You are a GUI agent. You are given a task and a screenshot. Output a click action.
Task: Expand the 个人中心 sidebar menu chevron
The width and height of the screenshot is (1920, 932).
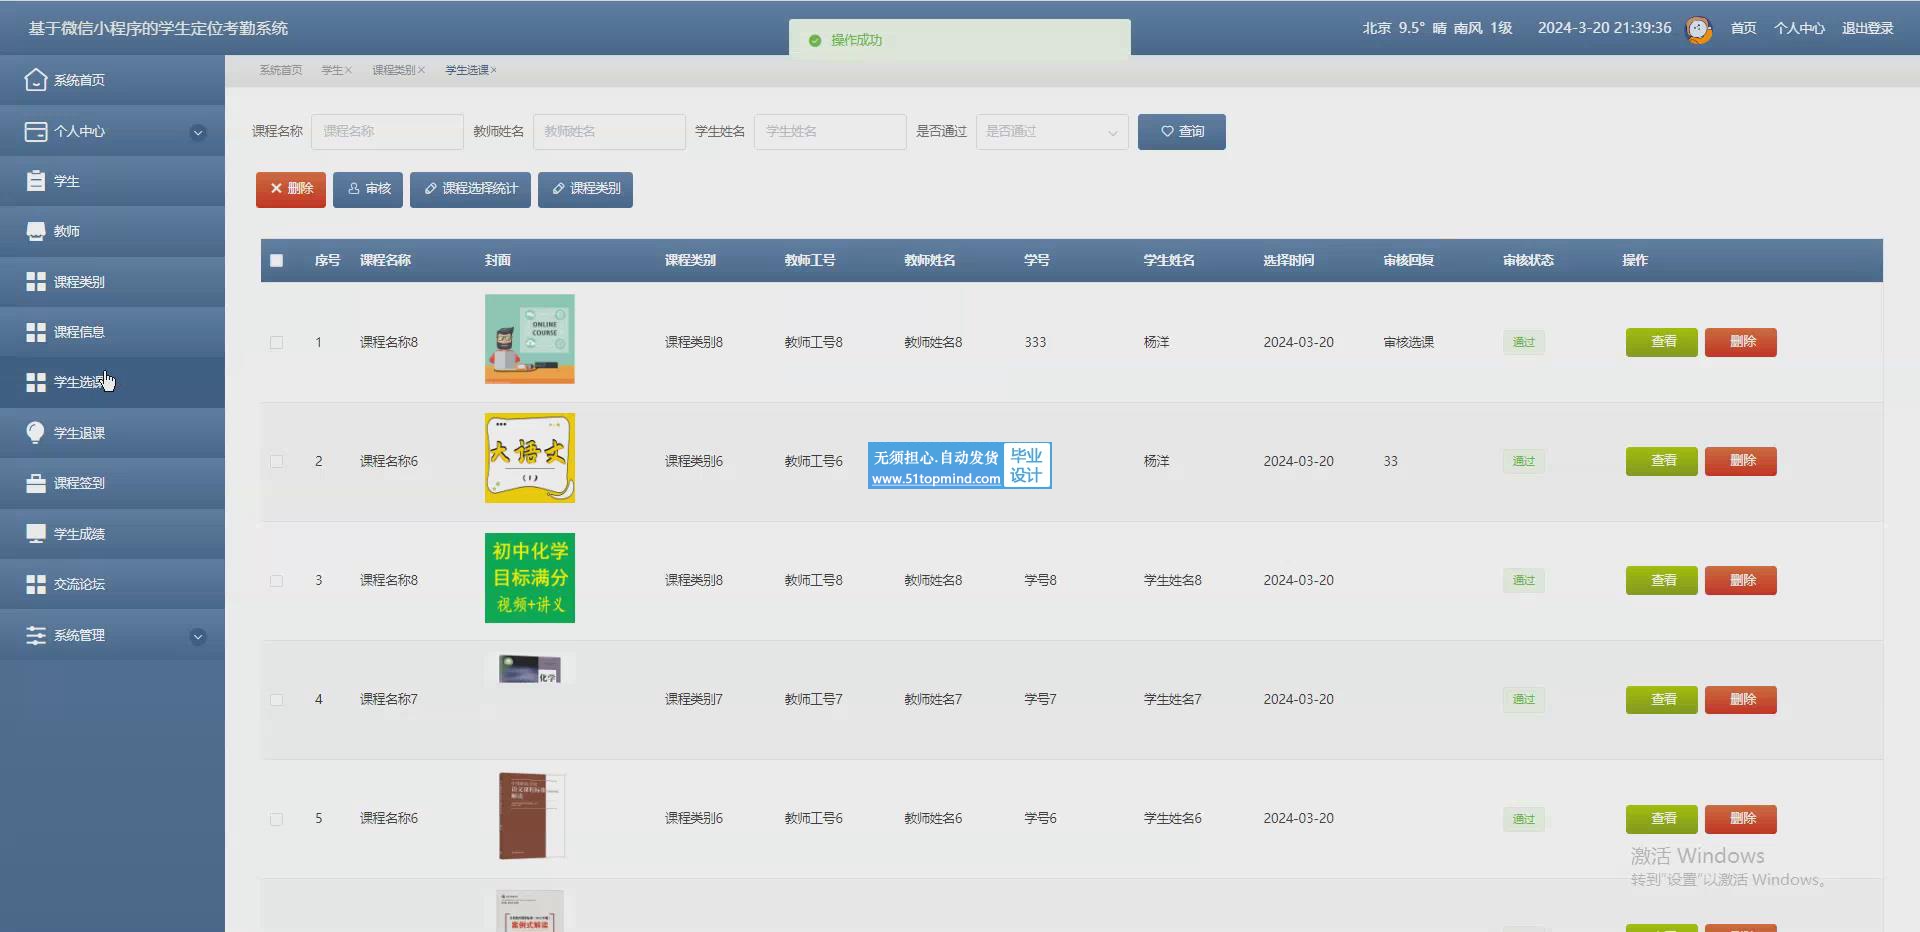coord(198,132)
